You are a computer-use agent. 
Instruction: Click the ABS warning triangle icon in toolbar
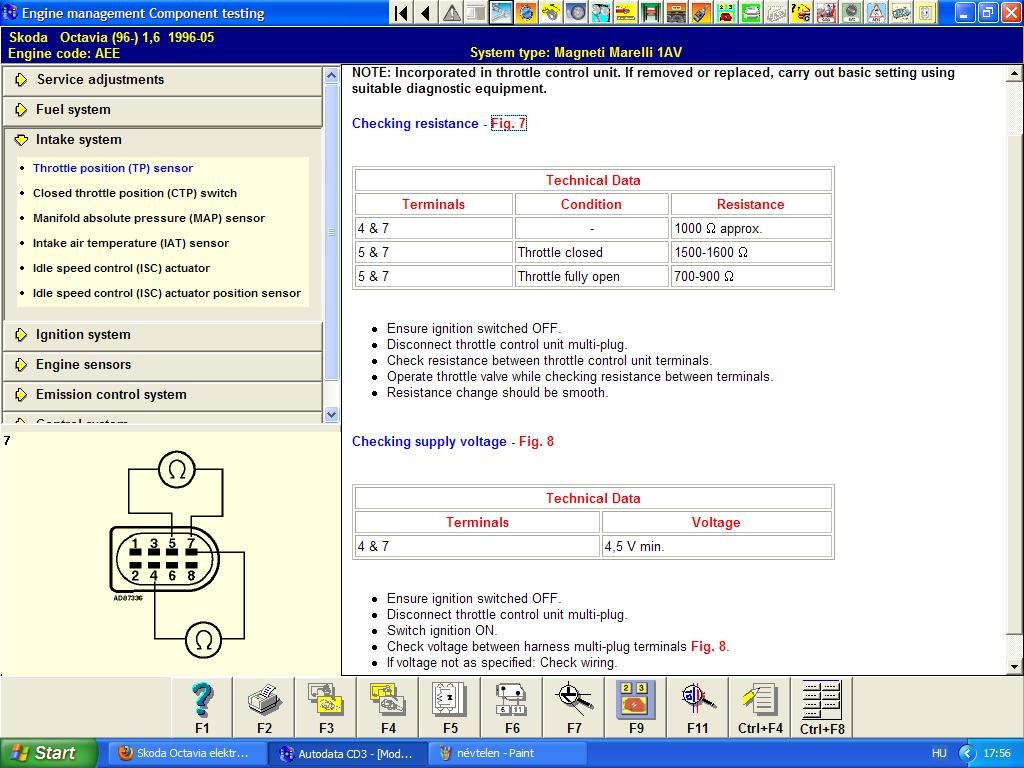pos(876,12)
